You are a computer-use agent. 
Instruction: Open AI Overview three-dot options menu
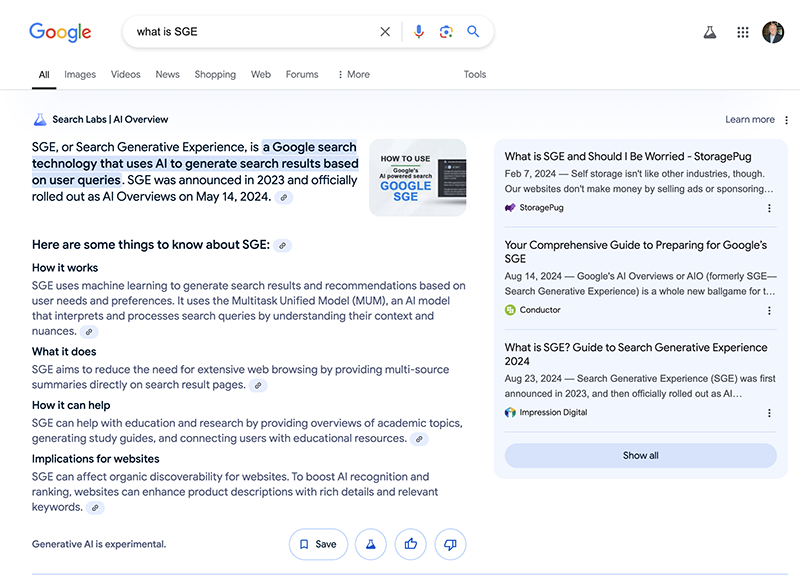click(786, 120)
